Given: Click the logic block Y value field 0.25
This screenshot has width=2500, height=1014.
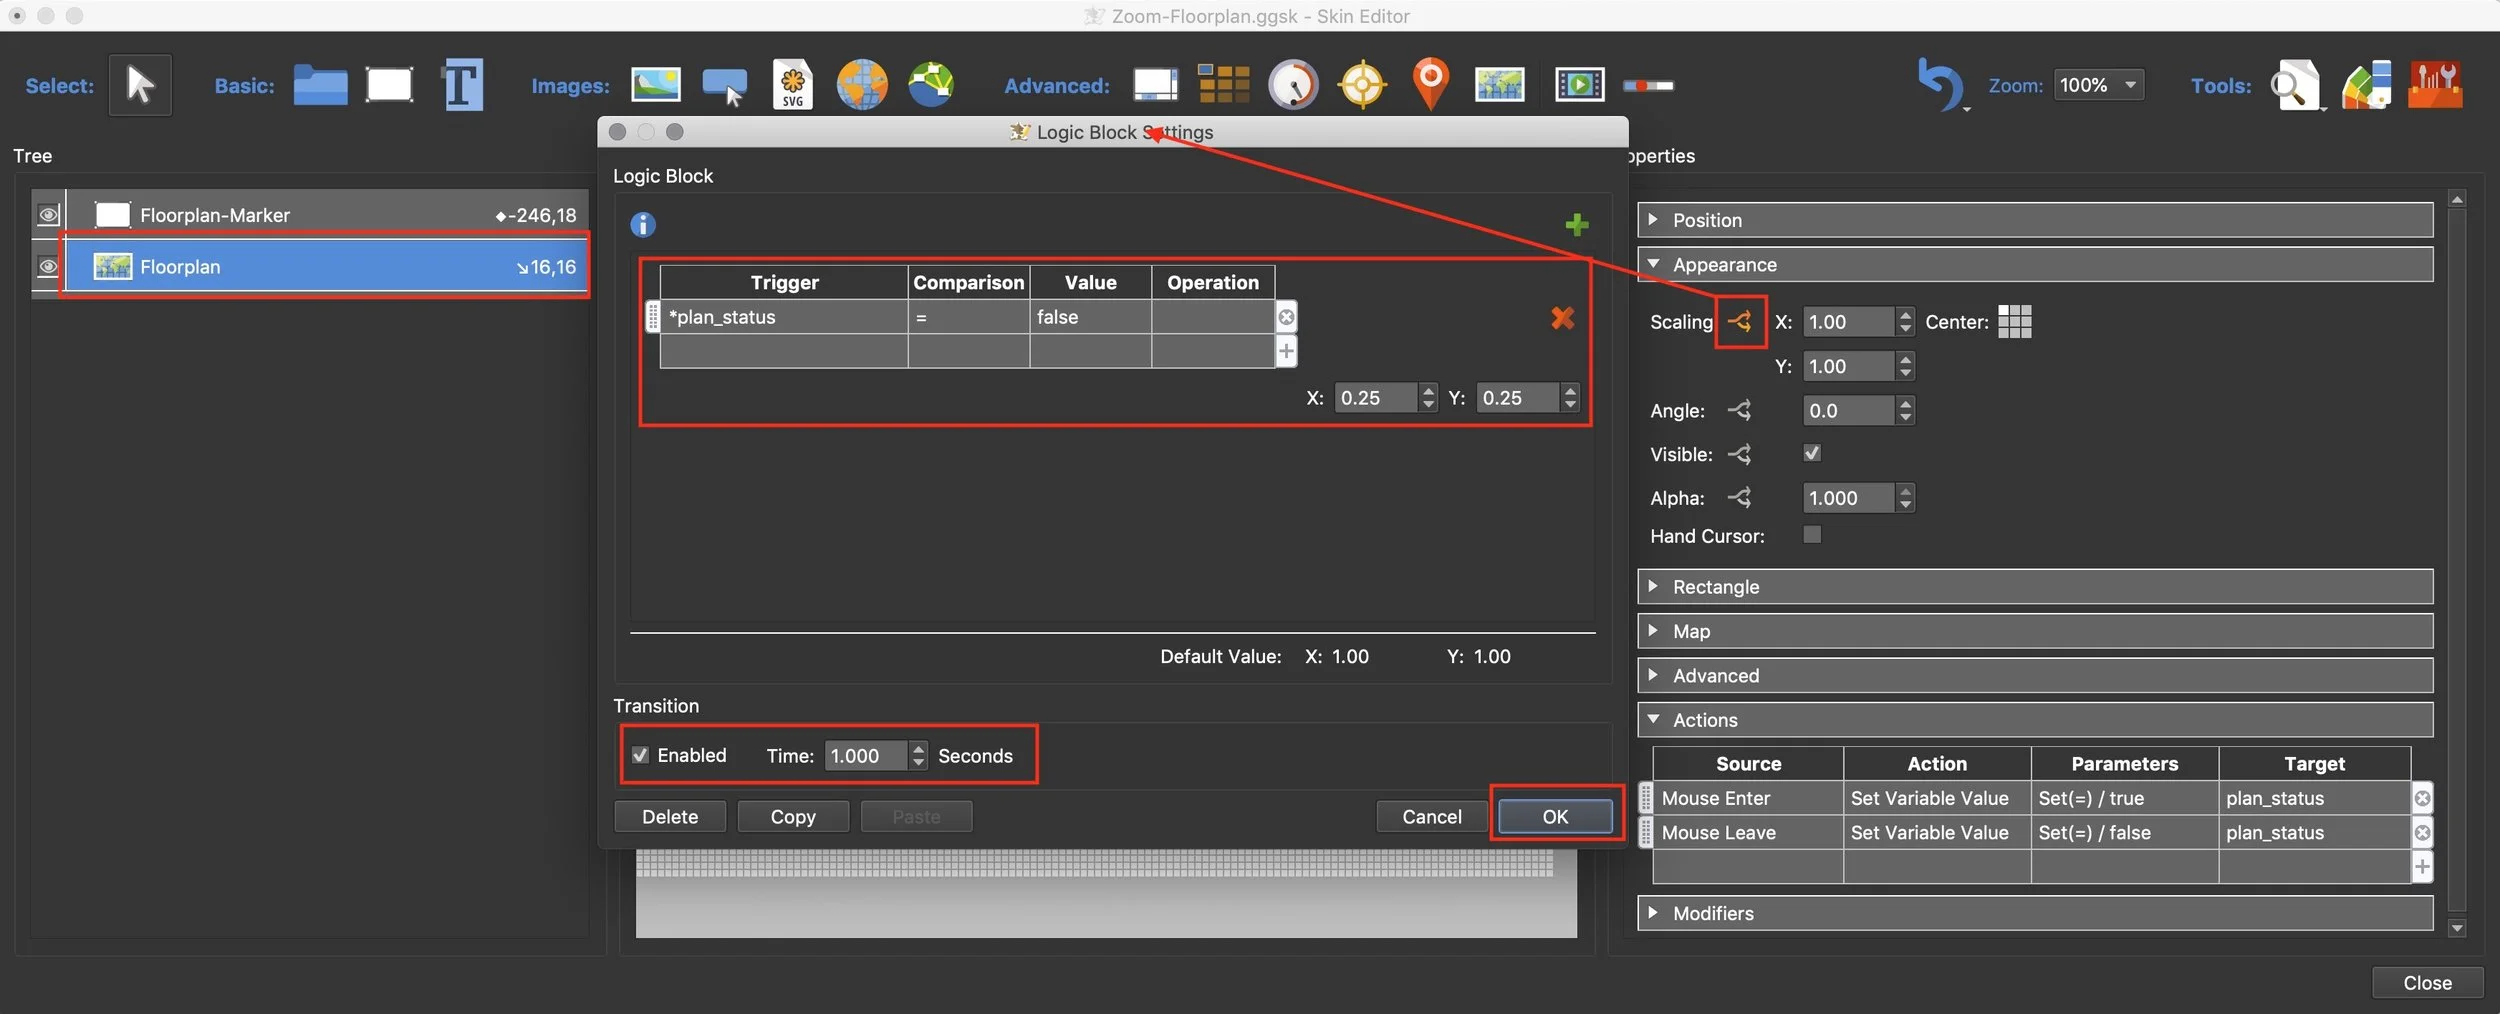Looking at the screenshot, I should (x=1518, y=398).
